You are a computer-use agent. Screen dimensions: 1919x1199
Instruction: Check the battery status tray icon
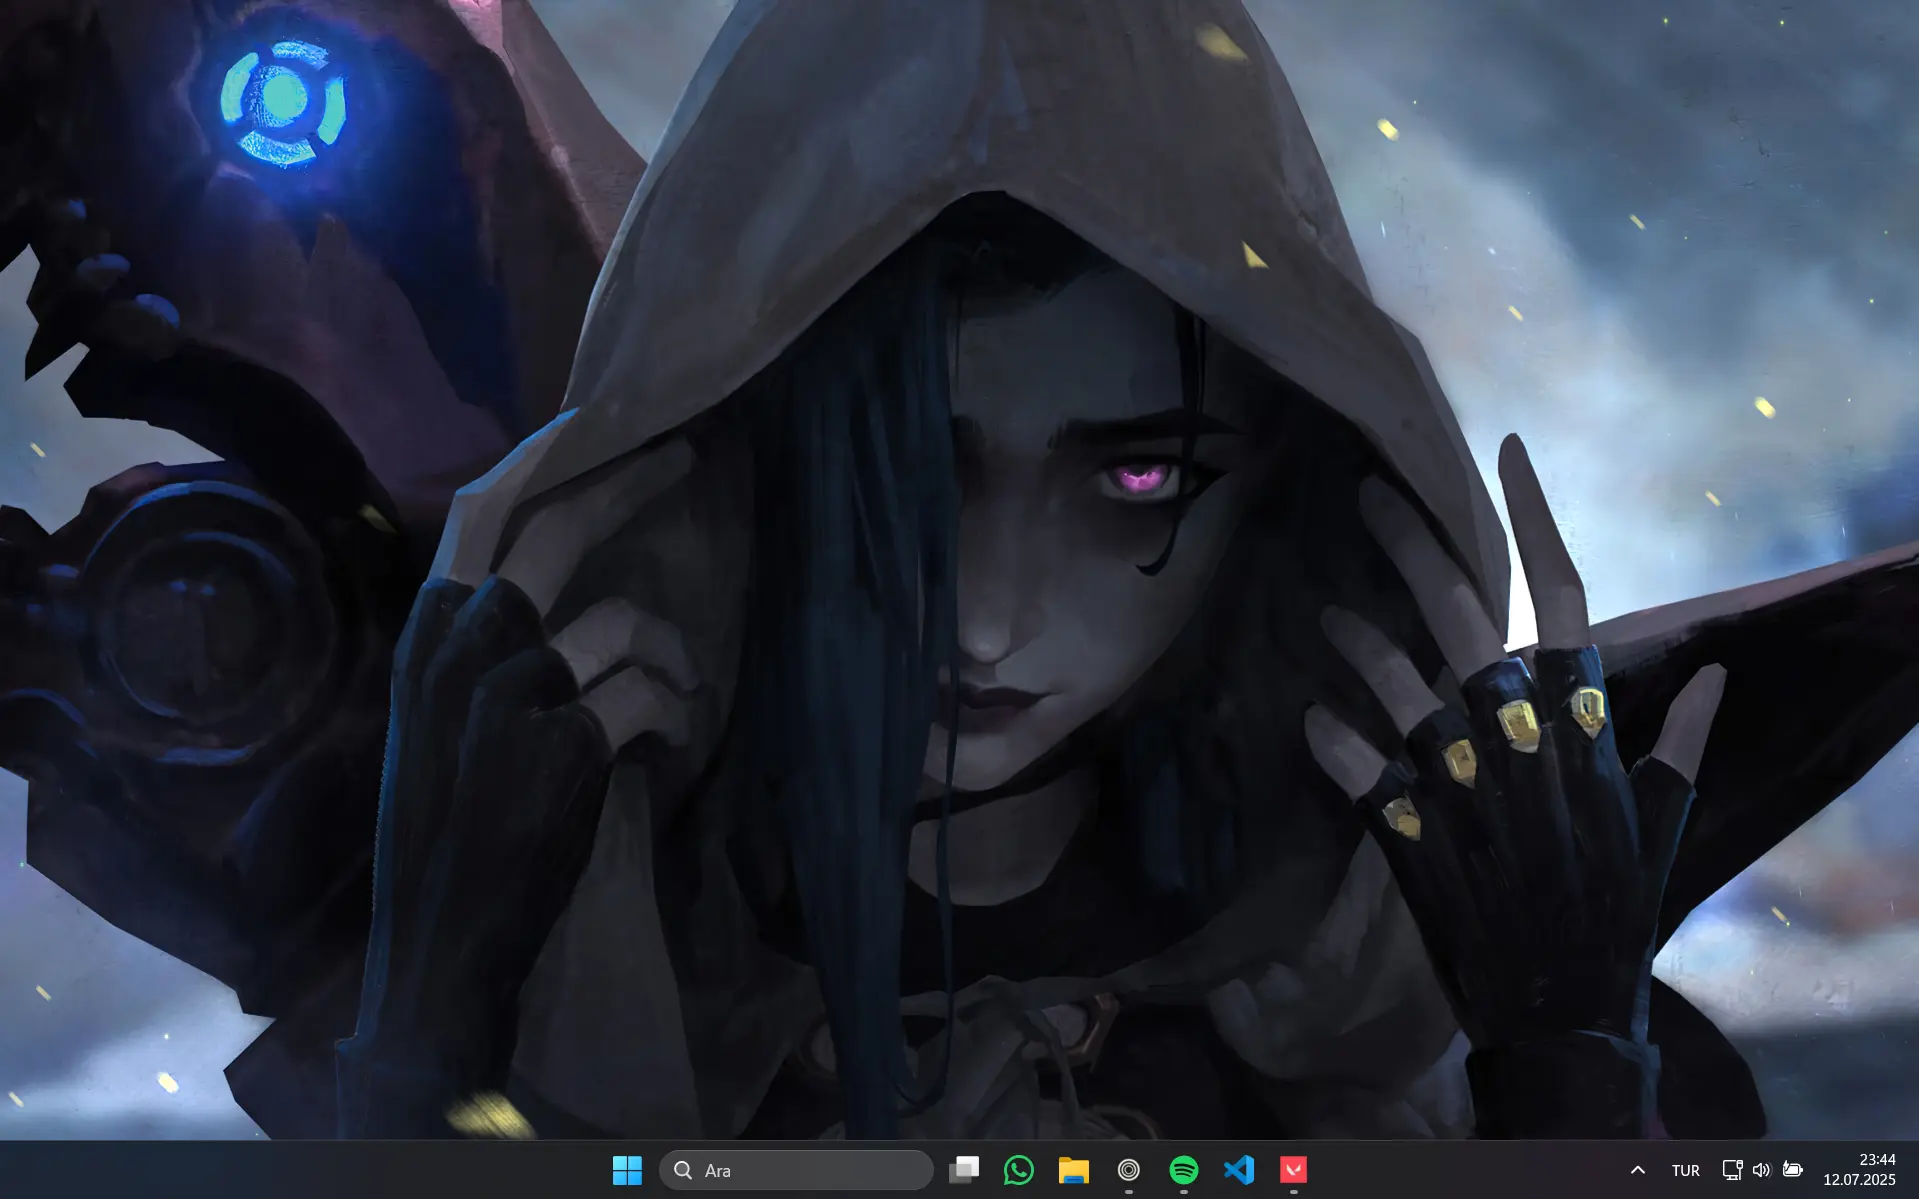click(x=1793, y=1170)
